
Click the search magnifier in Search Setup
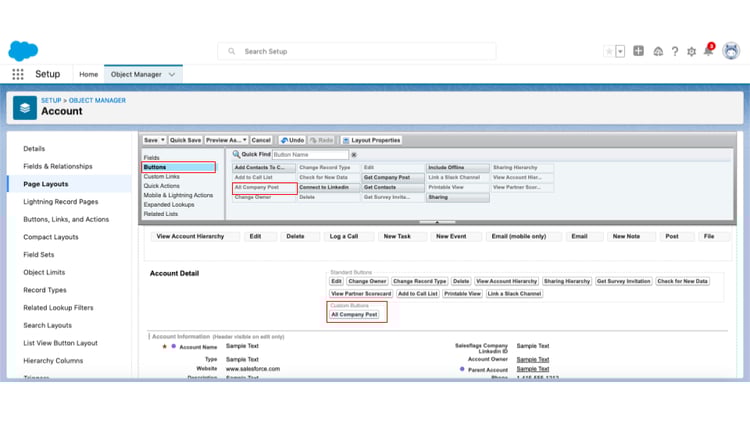click(x=232, y=51)
